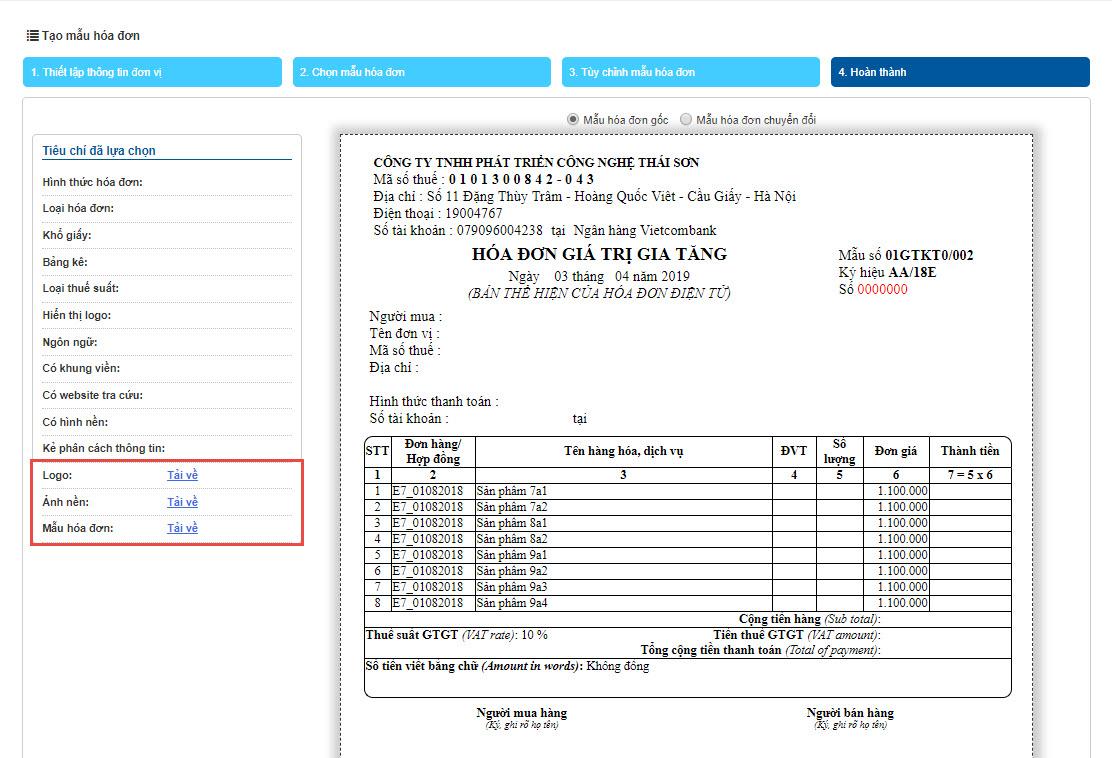The image size is (1112, 758).
Task: Click the Đơn giá column header
Action: [896, 451]
